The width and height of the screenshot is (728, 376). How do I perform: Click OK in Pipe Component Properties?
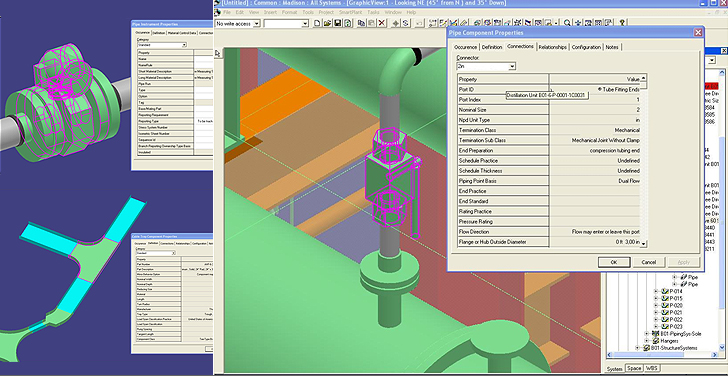pos(613,262)
